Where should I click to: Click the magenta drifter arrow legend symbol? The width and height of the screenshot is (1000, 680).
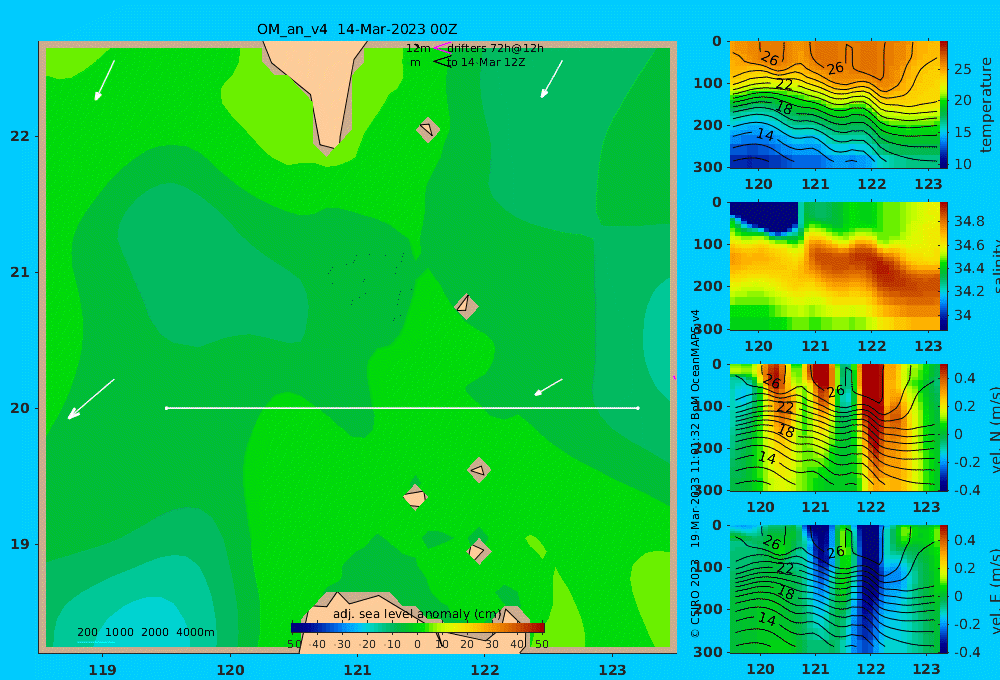click(442, 47)
